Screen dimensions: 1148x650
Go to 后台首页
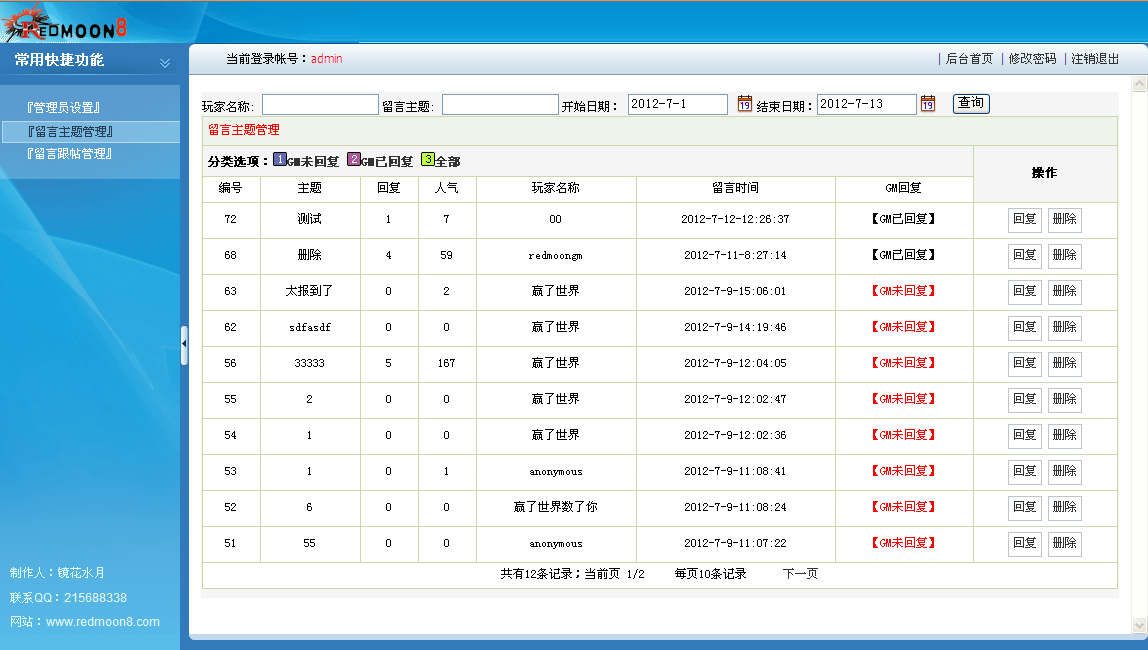pyautogui.click(x=969, y=59)
